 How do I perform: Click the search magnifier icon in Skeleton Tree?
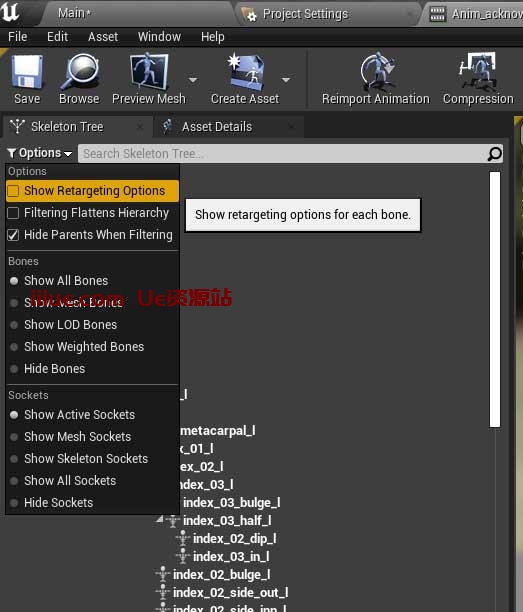(x=495, y=154)
